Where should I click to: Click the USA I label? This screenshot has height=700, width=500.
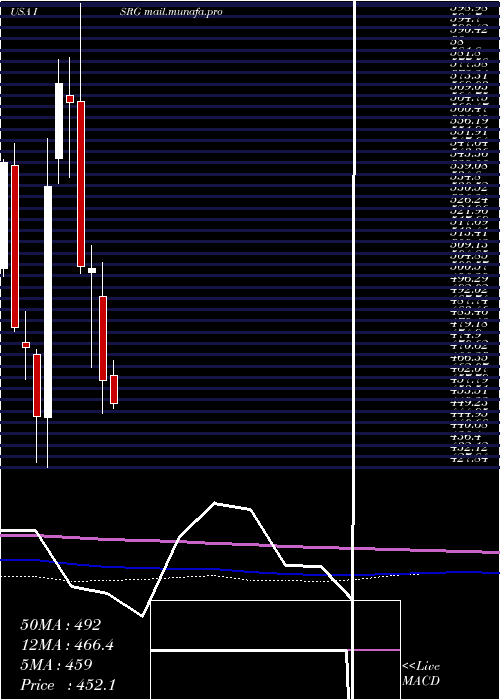[x=23, y=12]
